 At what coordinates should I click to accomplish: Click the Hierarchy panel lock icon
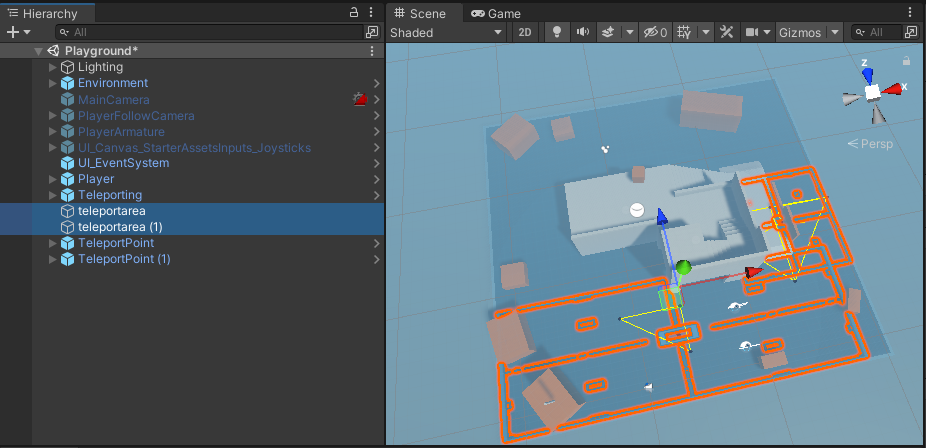(x=354, y=12)
